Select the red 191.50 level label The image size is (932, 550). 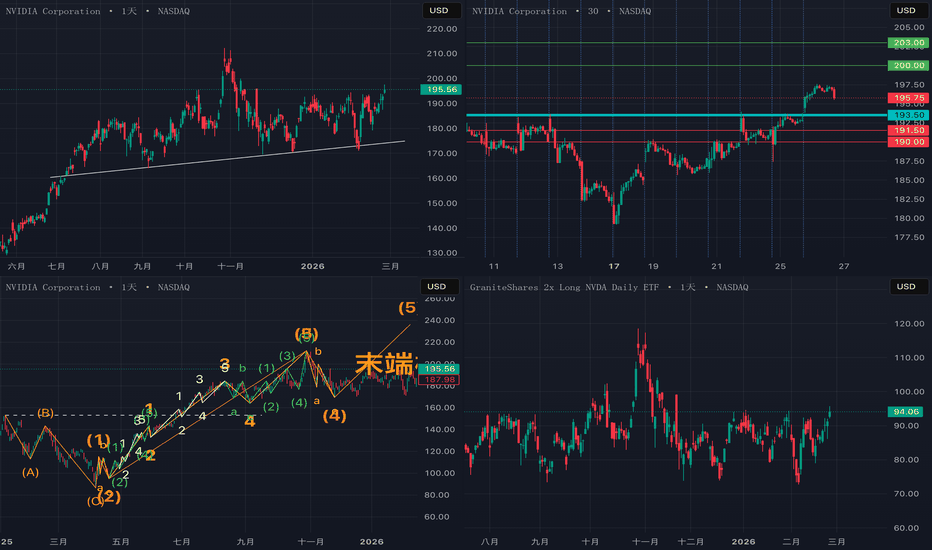coord(908,130)
